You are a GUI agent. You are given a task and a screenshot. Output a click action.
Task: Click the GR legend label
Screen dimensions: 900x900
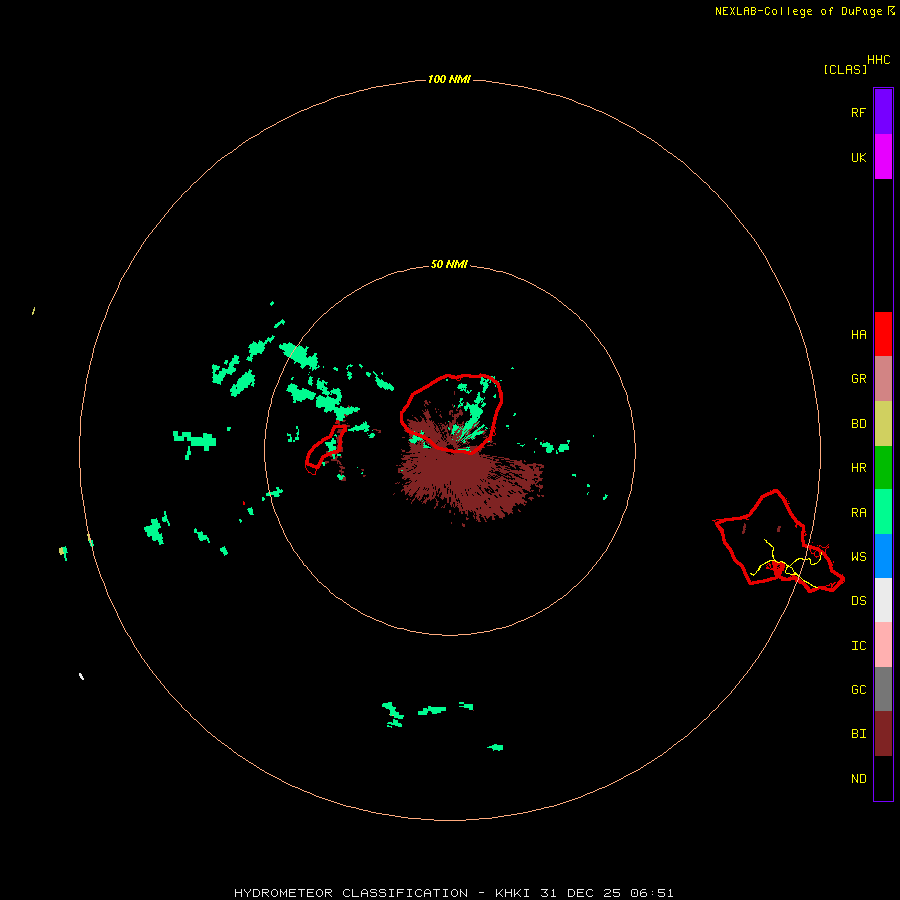click(x=858, y=379)
